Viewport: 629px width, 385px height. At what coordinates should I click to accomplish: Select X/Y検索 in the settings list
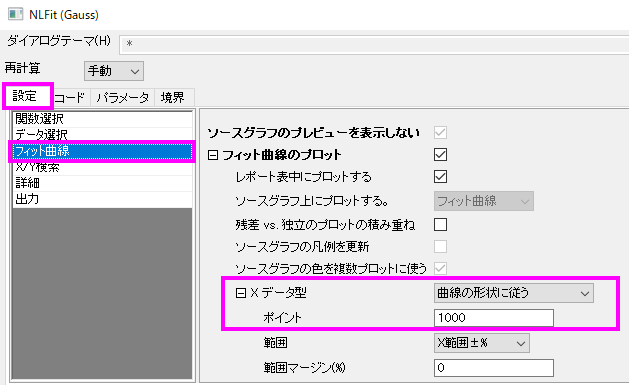pos(102,167)
